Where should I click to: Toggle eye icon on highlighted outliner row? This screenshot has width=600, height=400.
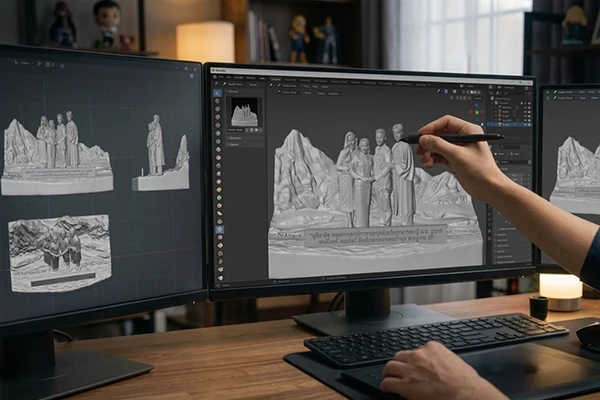point(525,124)
